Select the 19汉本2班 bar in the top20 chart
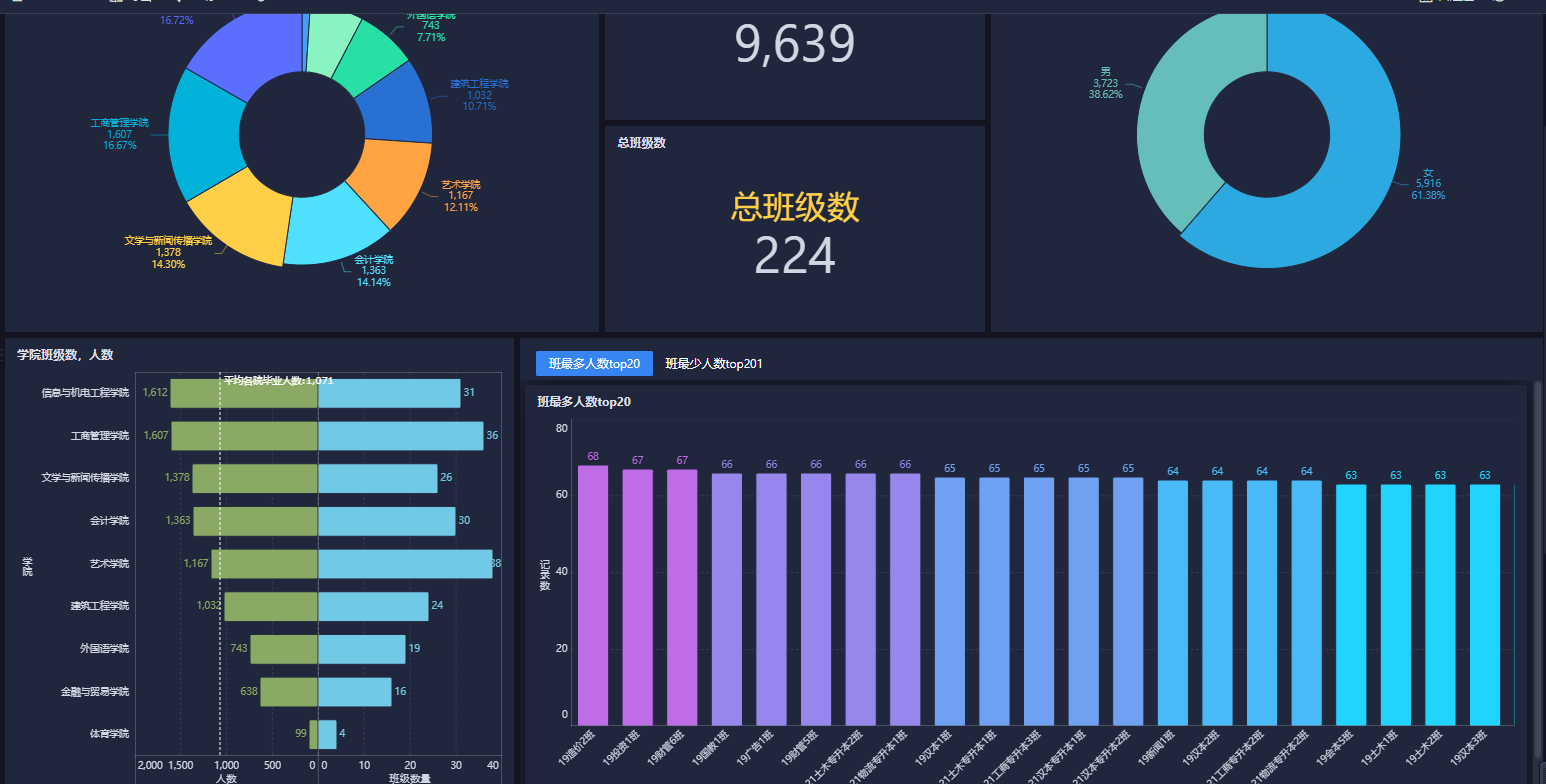 1217,603
